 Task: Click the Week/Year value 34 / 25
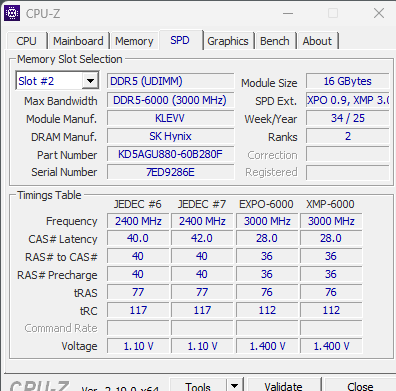coord(348,118)
